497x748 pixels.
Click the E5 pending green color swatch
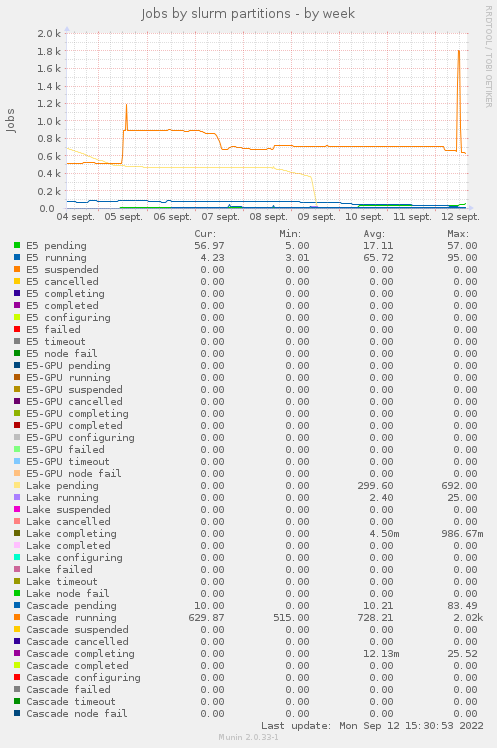(17, 245)
